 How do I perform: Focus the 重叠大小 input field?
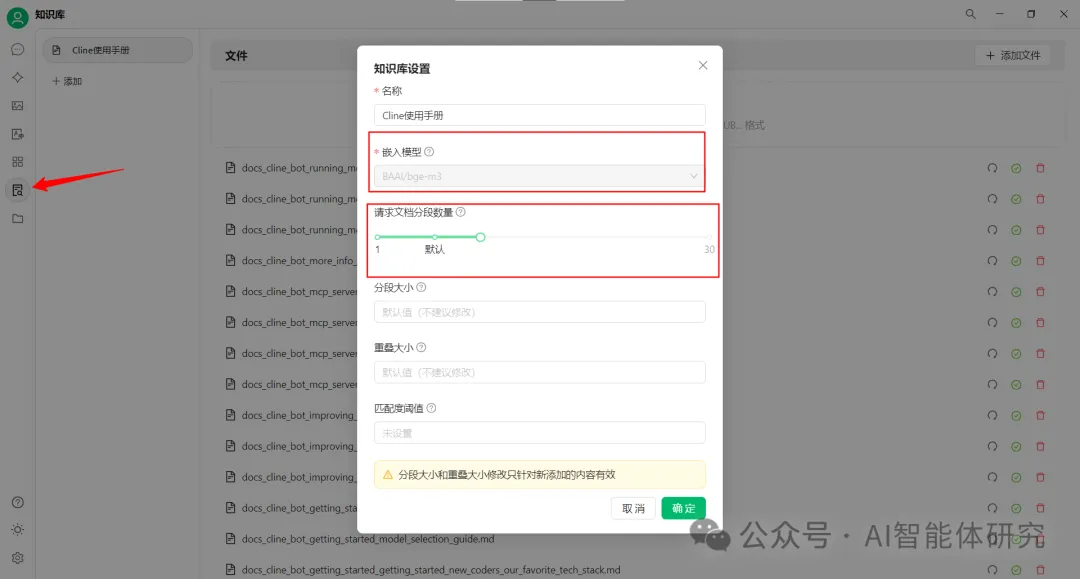539,372
